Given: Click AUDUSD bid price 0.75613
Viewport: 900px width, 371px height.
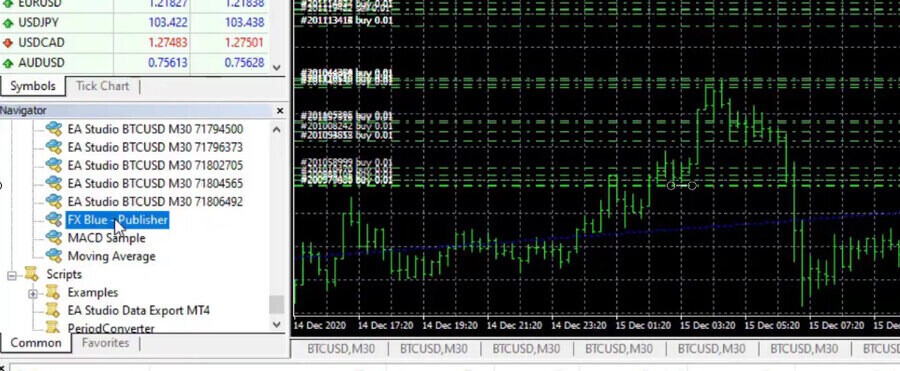Looking at the screenshot, I should [x=167, y=63].
